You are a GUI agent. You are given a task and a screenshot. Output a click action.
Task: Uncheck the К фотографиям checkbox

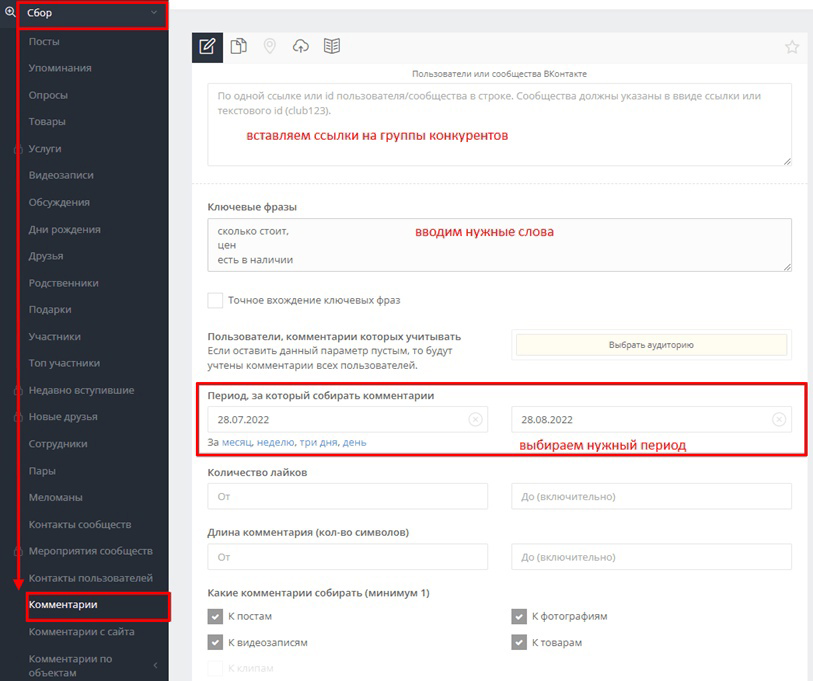click(x=519, y=616)
